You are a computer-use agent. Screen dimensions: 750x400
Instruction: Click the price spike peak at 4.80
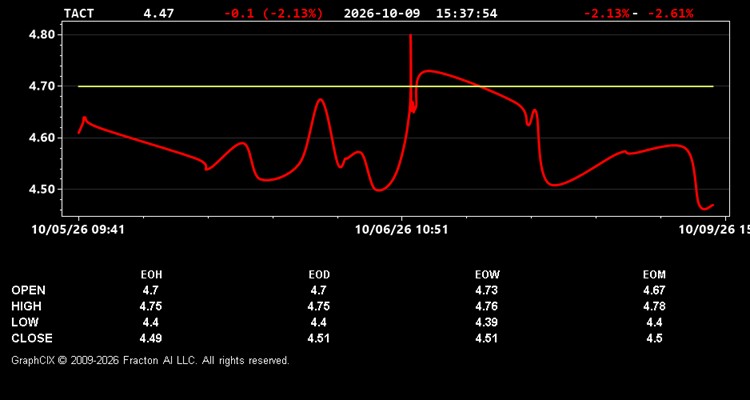410,36
